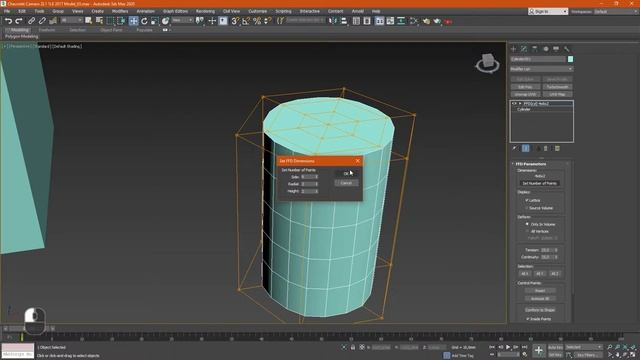The image size is (640, 360).
Task: Open Select by Name list icon
Action: click(99, 21)
